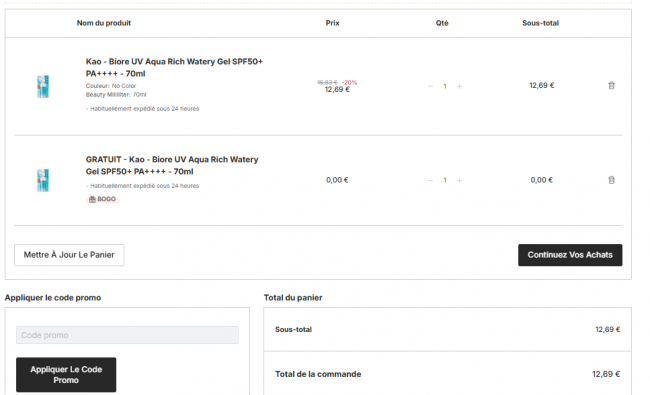Image resolution: width=650 pixels, height=395 pixels.
Task: Open Kao Biore UV Aqua Rich product link
Action: point(174,68)
